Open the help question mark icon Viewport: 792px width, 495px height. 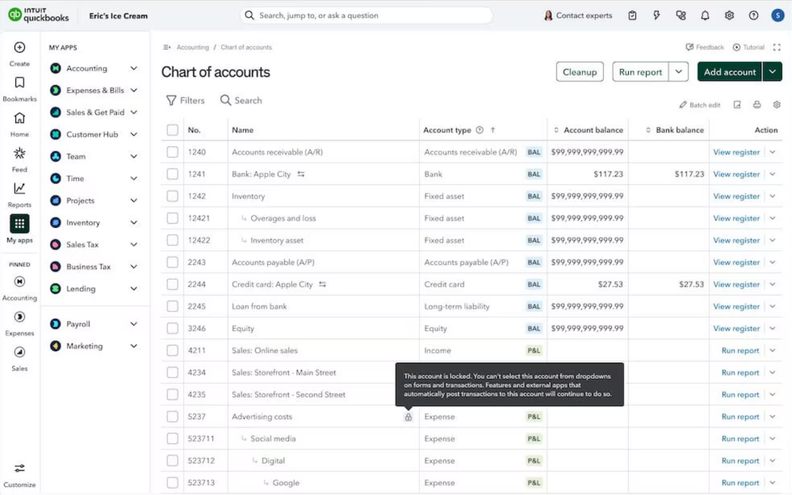[x=753, y=16]
